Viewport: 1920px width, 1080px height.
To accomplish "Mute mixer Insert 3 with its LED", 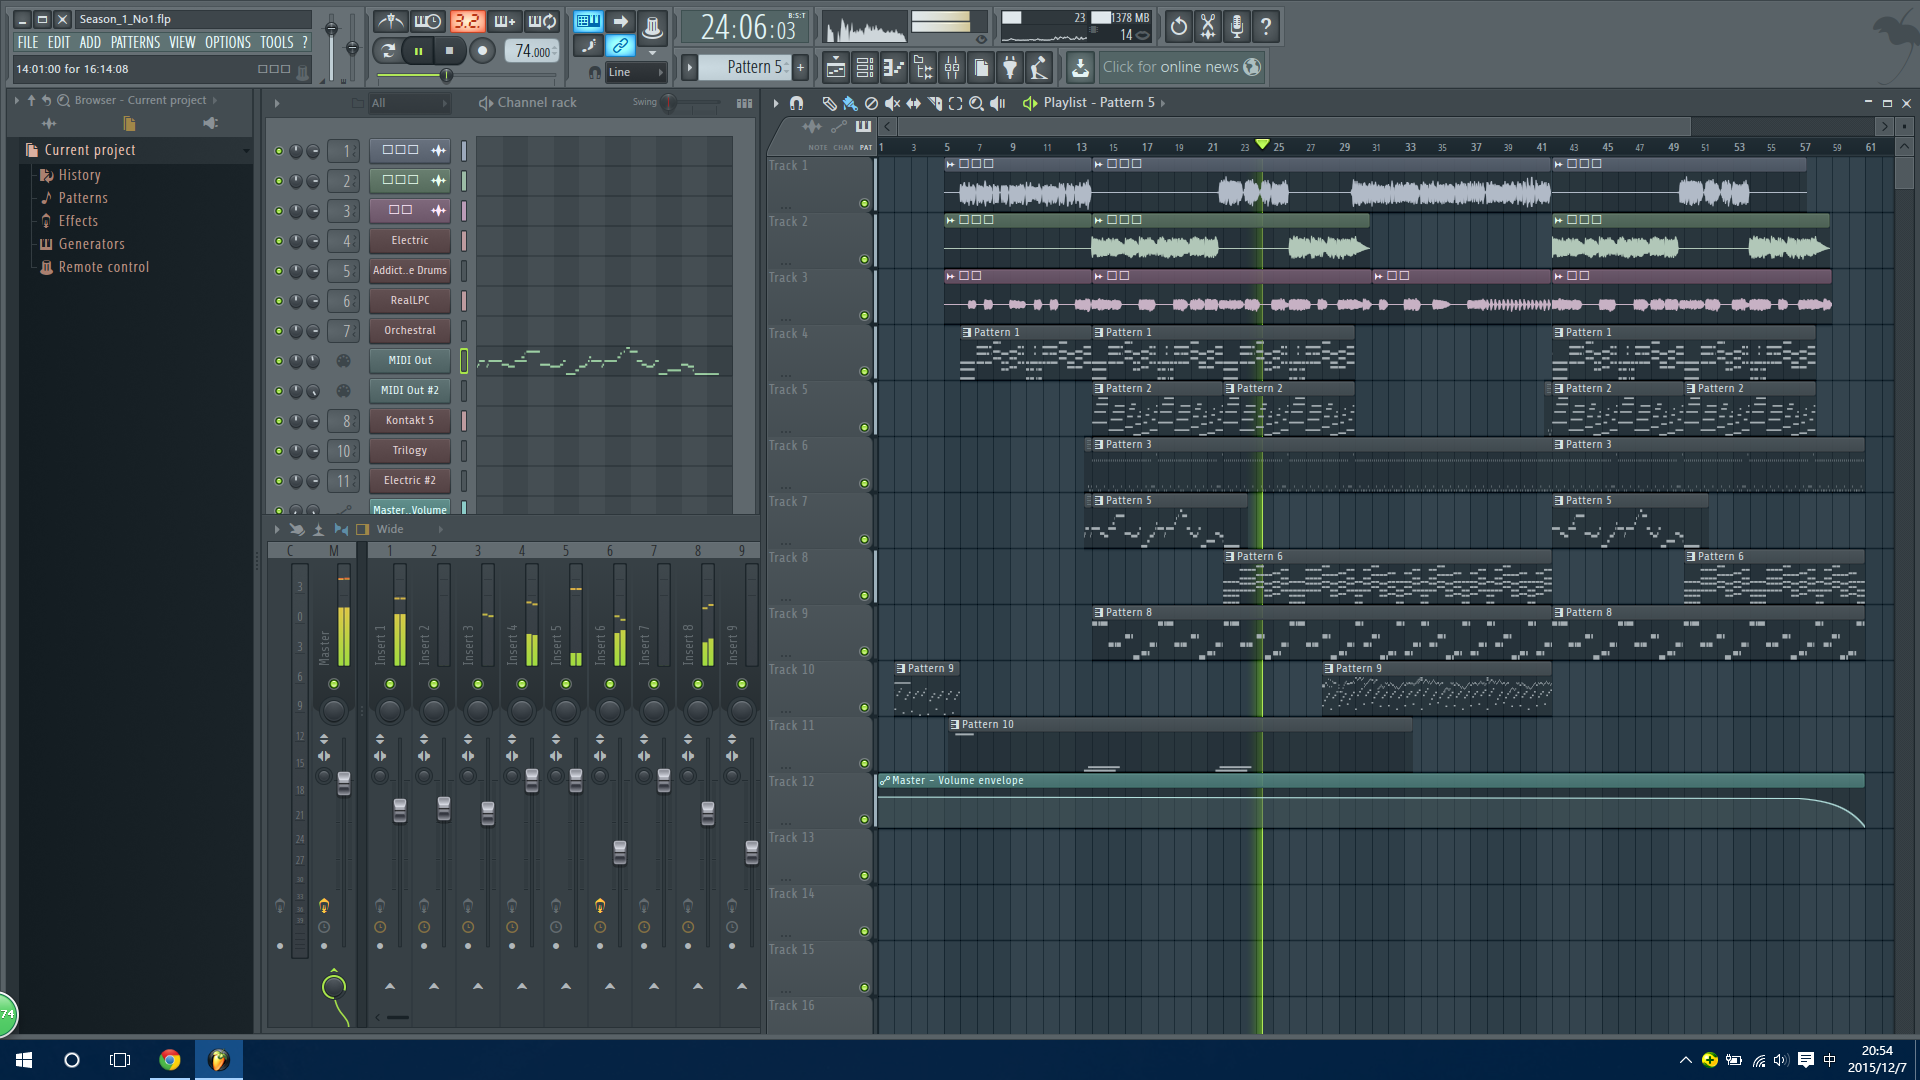I will (478, 684).
